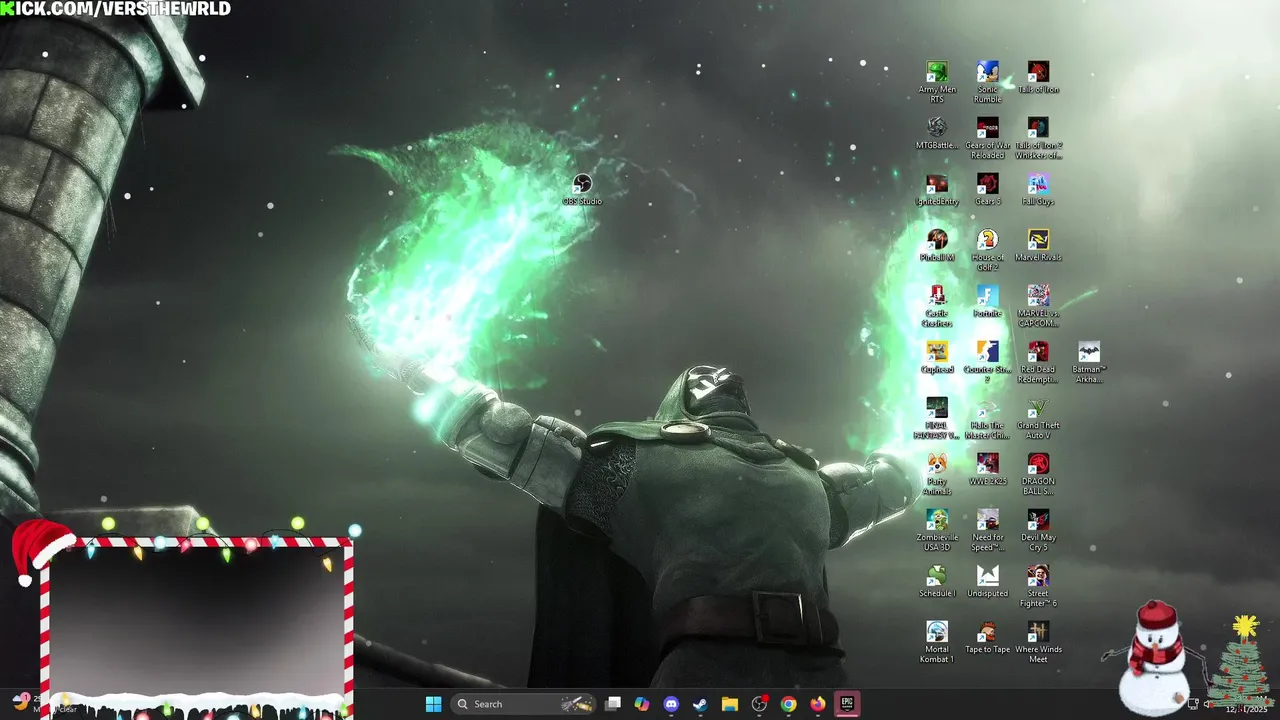Image resolution: width=1280 pixels, height=720 pixels.
Task: Select the DRAGON BALL shortcut
Action: tap(1038, 474)
